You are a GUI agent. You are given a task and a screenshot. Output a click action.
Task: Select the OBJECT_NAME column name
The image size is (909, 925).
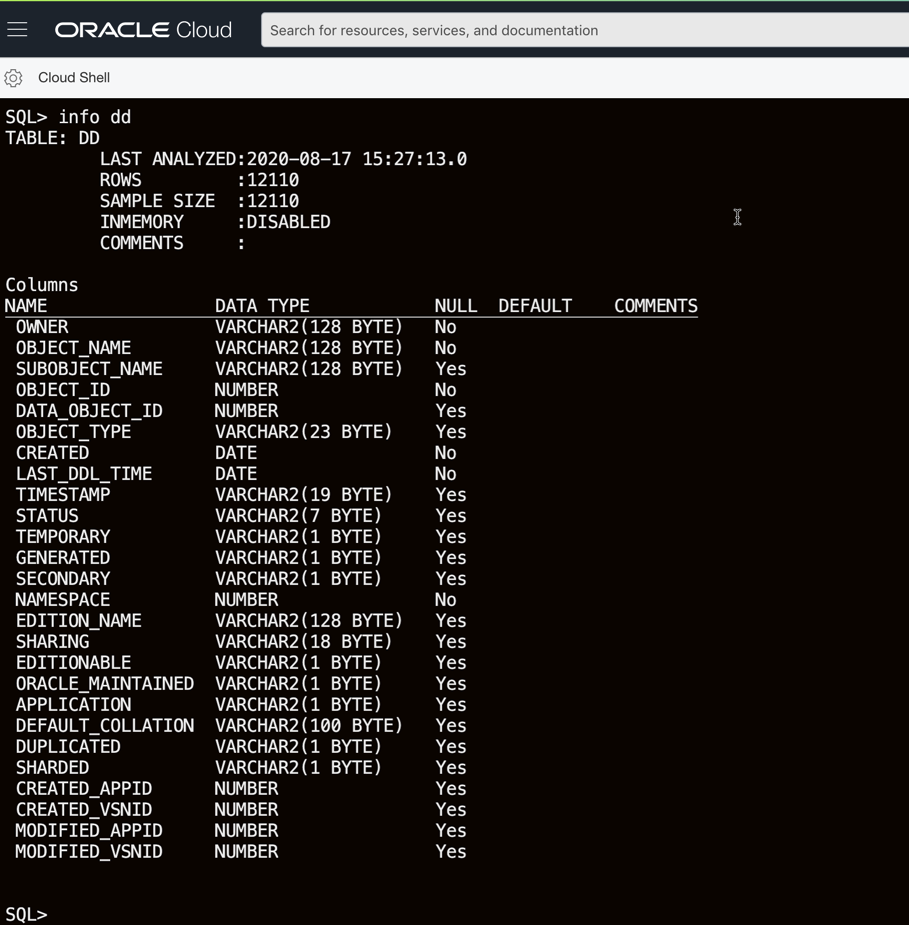[x=73, y=348]
